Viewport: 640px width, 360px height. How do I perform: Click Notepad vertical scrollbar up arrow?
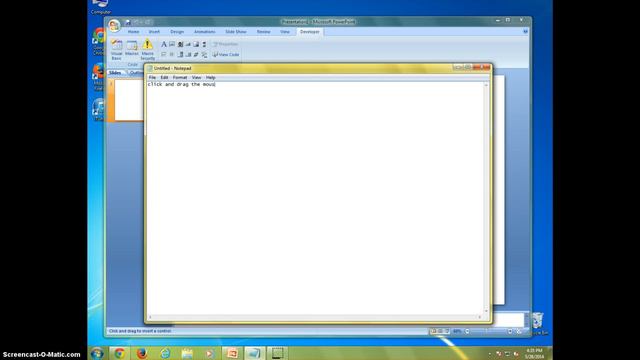tap(486, 85)
